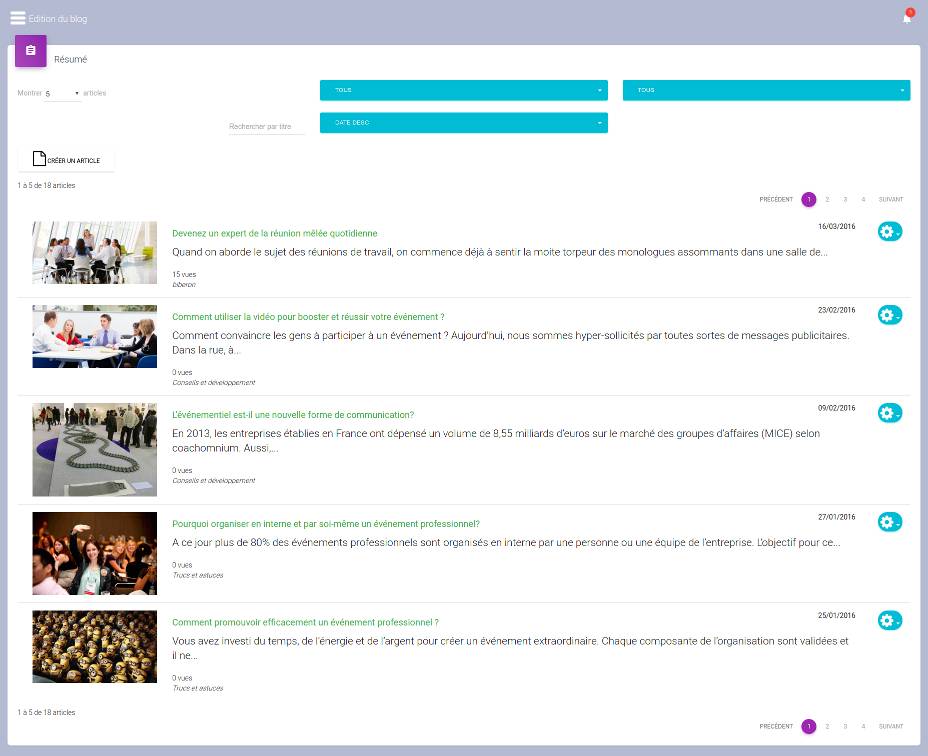This screenshot has height=756, width=928.
Task: Click excerpt starting 'Quand on aborde le sujet'
Action: (x=500, y=252)
